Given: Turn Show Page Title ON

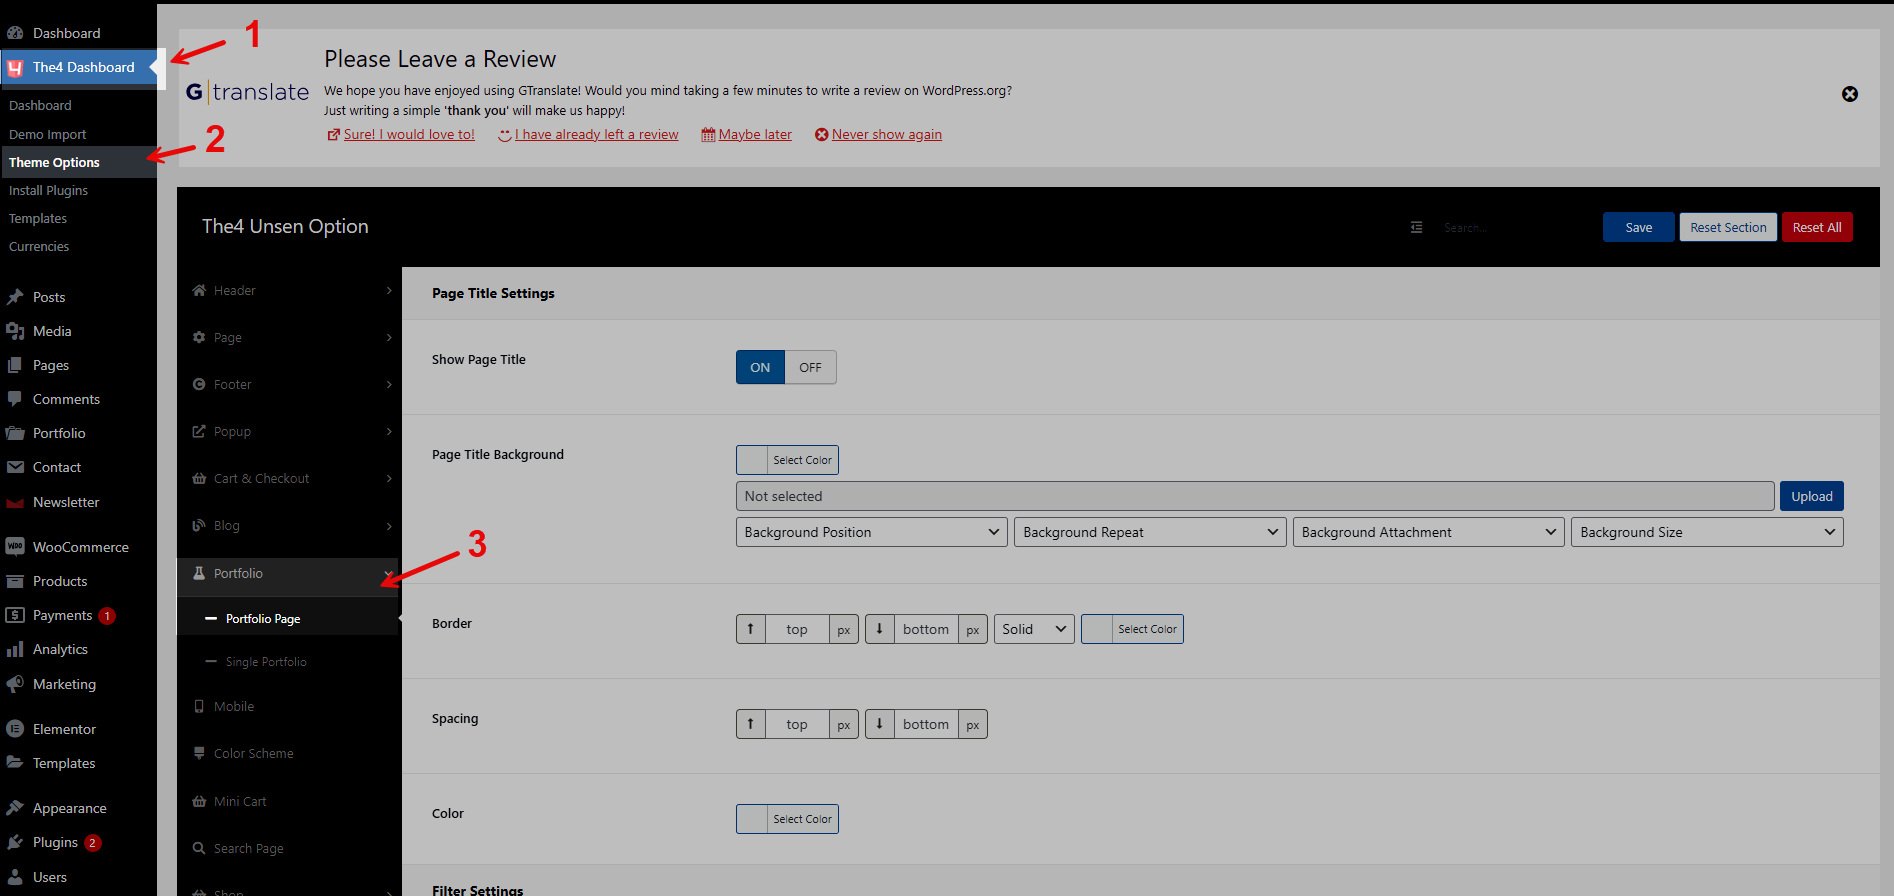Looking at the screenshot, I should 760,367.
